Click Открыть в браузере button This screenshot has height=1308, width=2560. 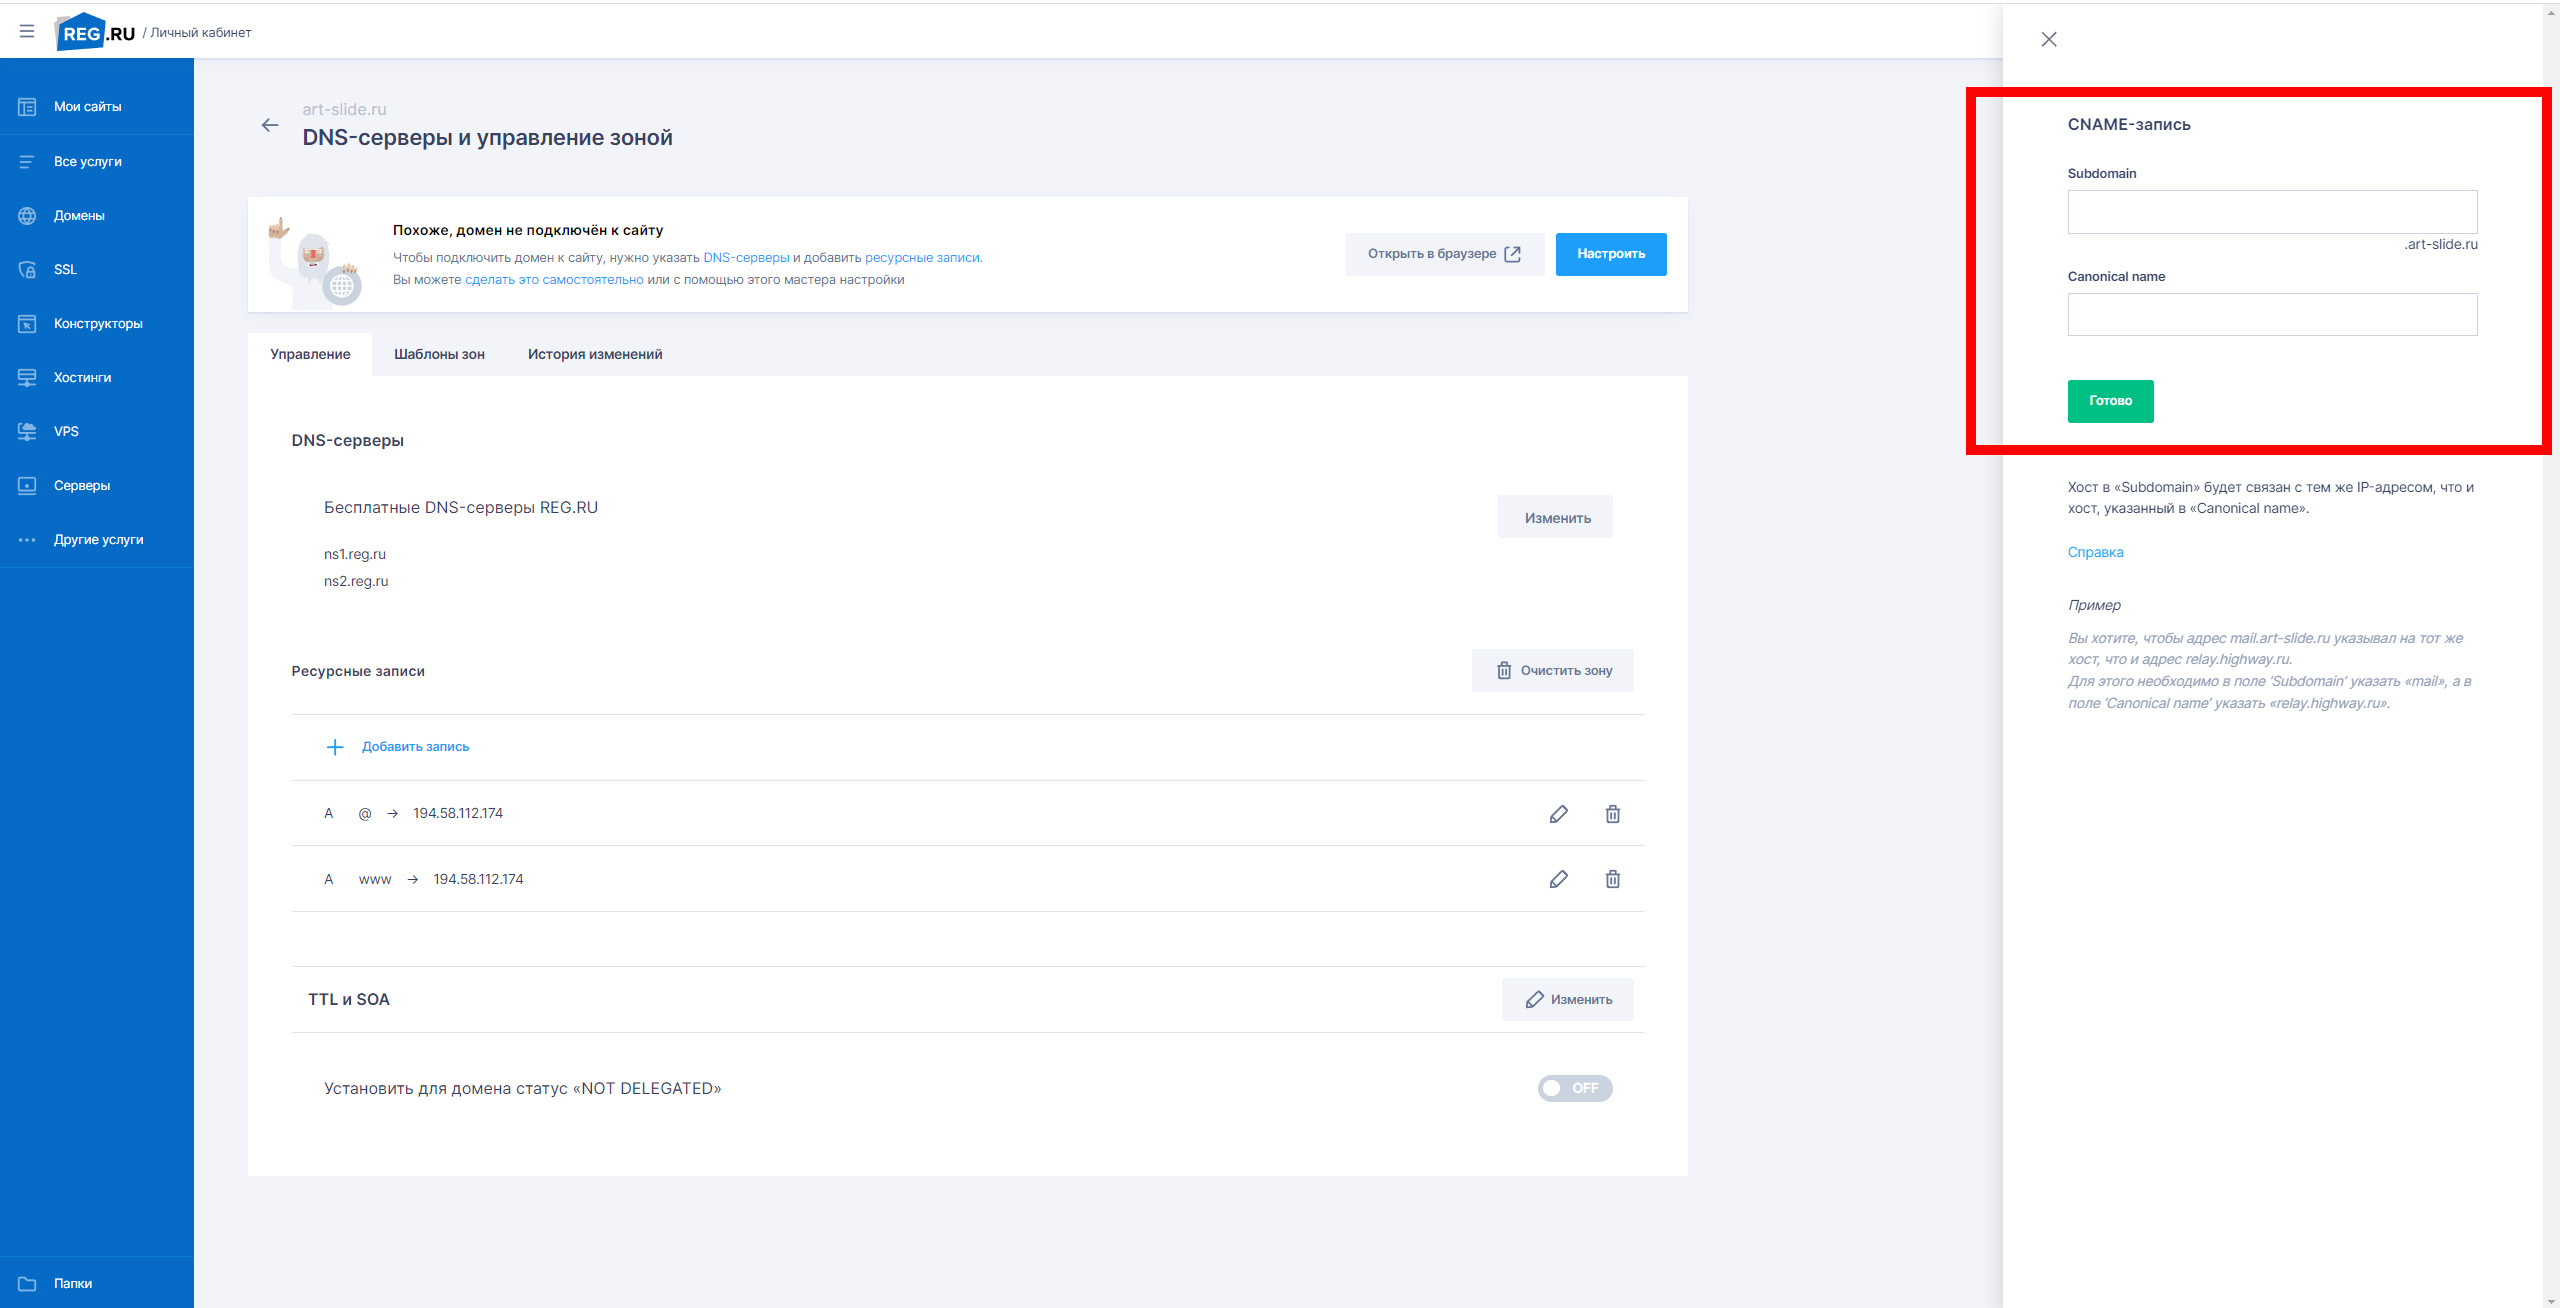point(1444,254)
